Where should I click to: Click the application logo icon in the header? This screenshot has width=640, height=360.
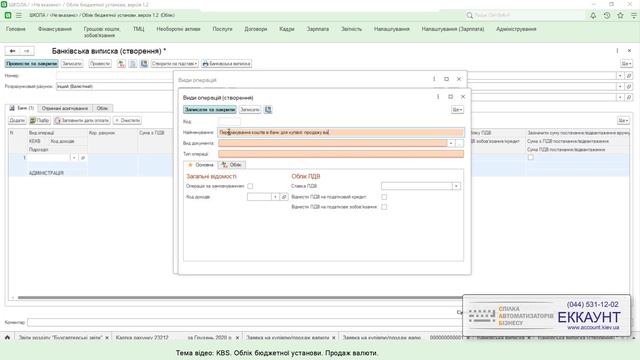click(8, 15)
